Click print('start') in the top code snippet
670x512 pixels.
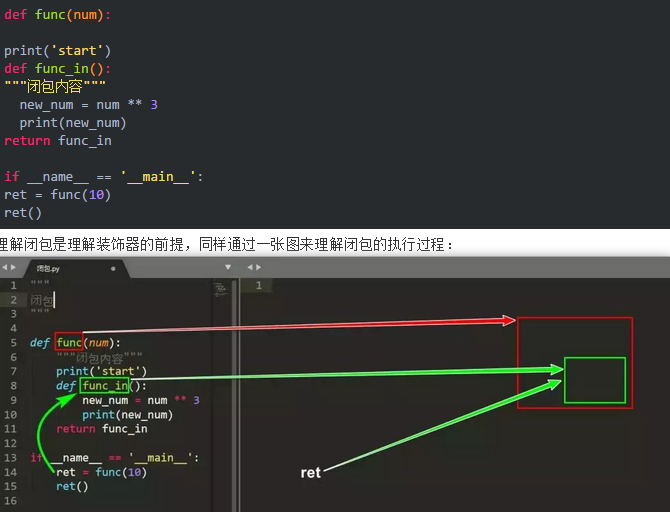pyautogui.click(x=57, y=51)
